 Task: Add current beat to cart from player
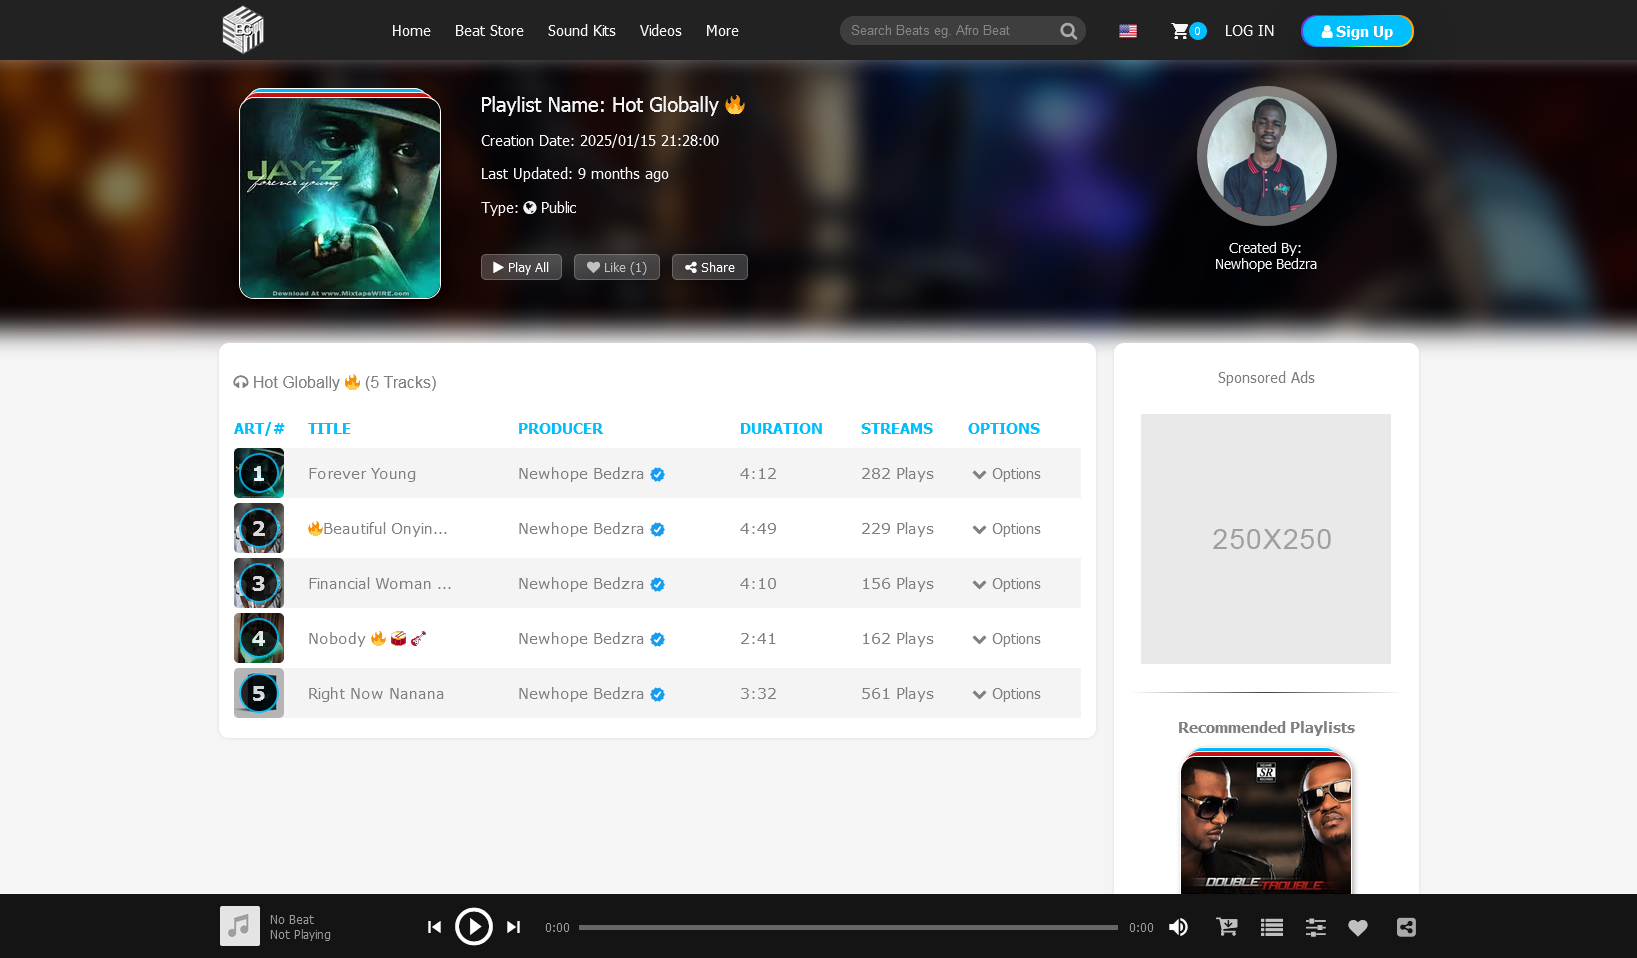(x=1226, y=927)
